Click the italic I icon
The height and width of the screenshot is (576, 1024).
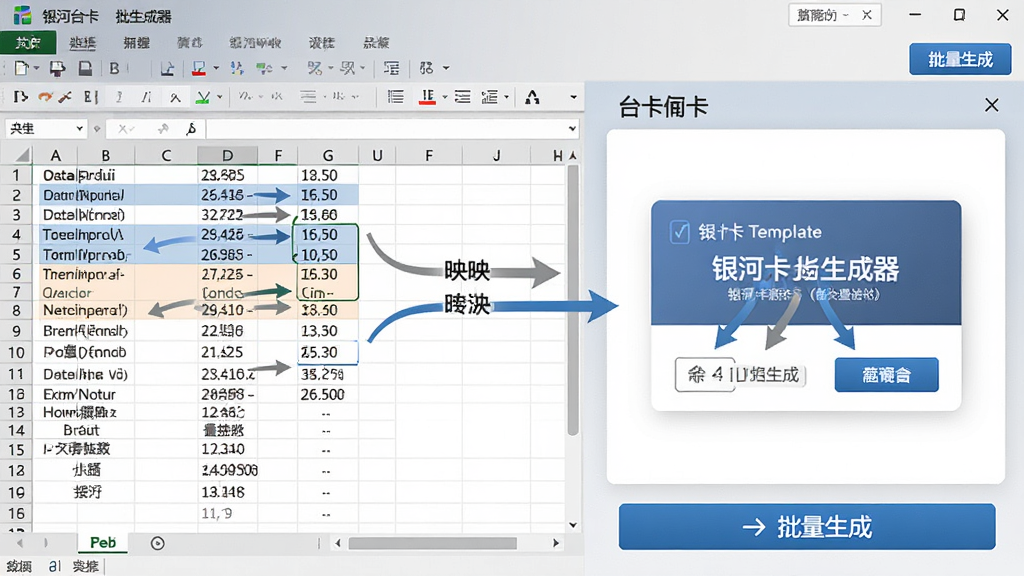119,97
